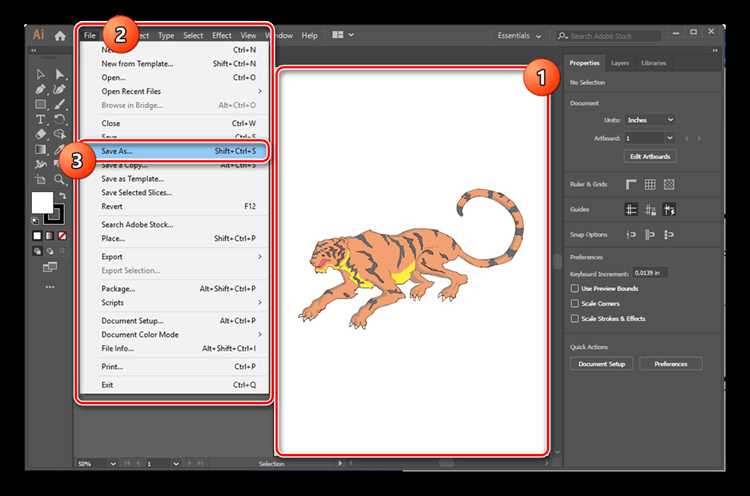Click the Keyboard Increment value field
This screenshot has height=496, width=750.
click(650, 273)
